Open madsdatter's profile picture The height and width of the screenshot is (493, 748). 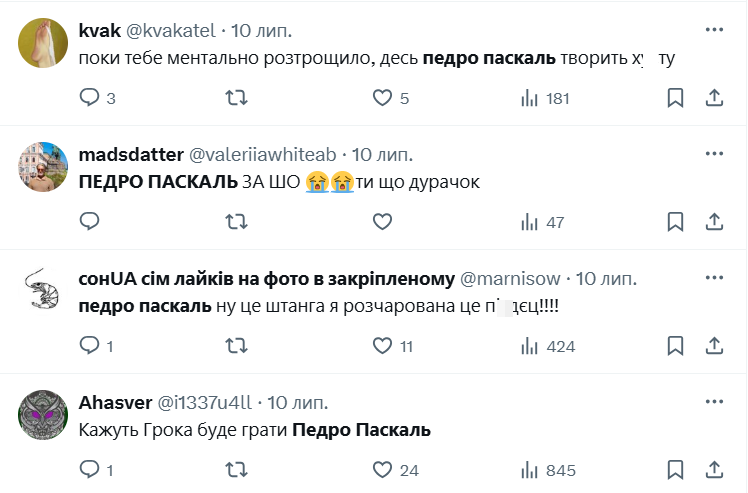point(44,167)
